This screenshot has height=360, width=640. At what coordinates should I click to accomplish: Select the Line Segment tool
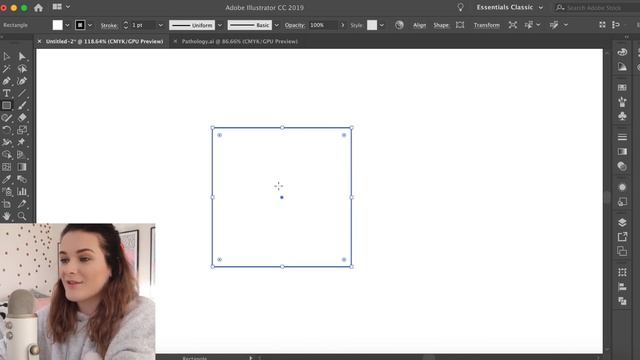(x=22, y=93)
